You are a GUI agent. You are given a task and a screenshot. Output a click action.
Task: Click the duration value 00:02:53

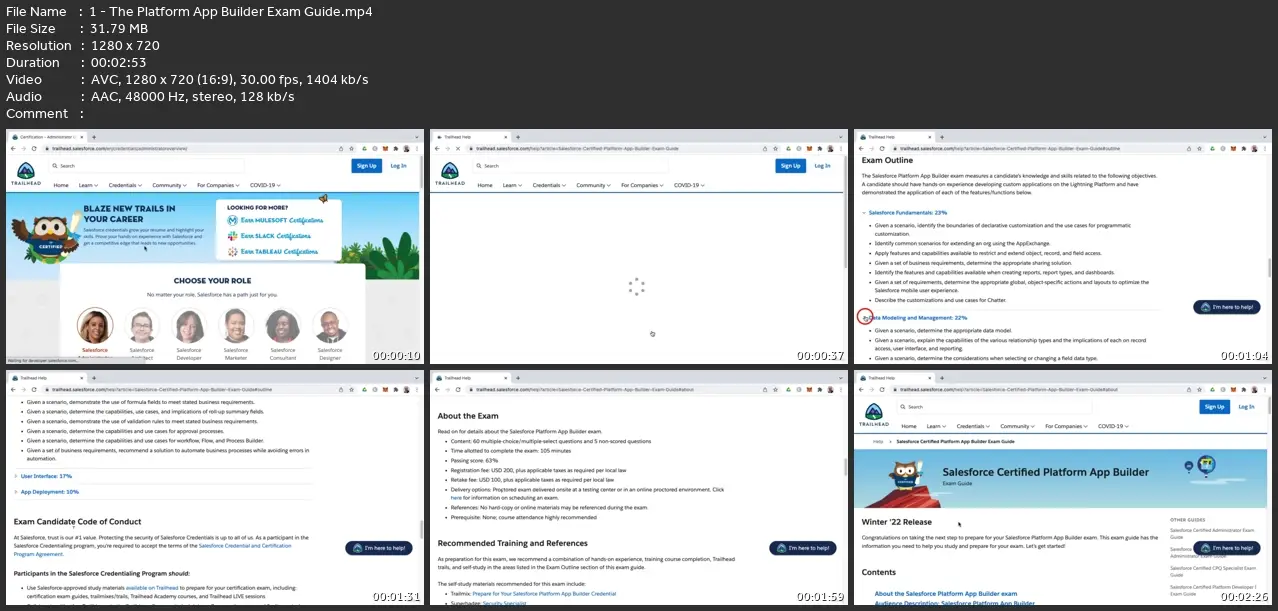click(120, 62)
